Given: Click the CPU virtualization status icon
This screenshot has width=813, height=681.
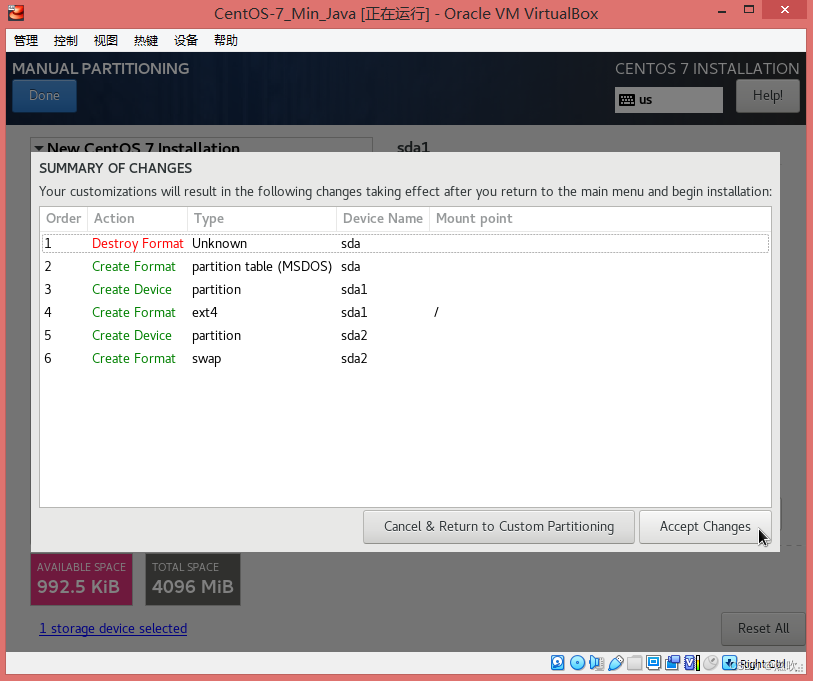Looking at the screenshot, I should pos(692,662).
